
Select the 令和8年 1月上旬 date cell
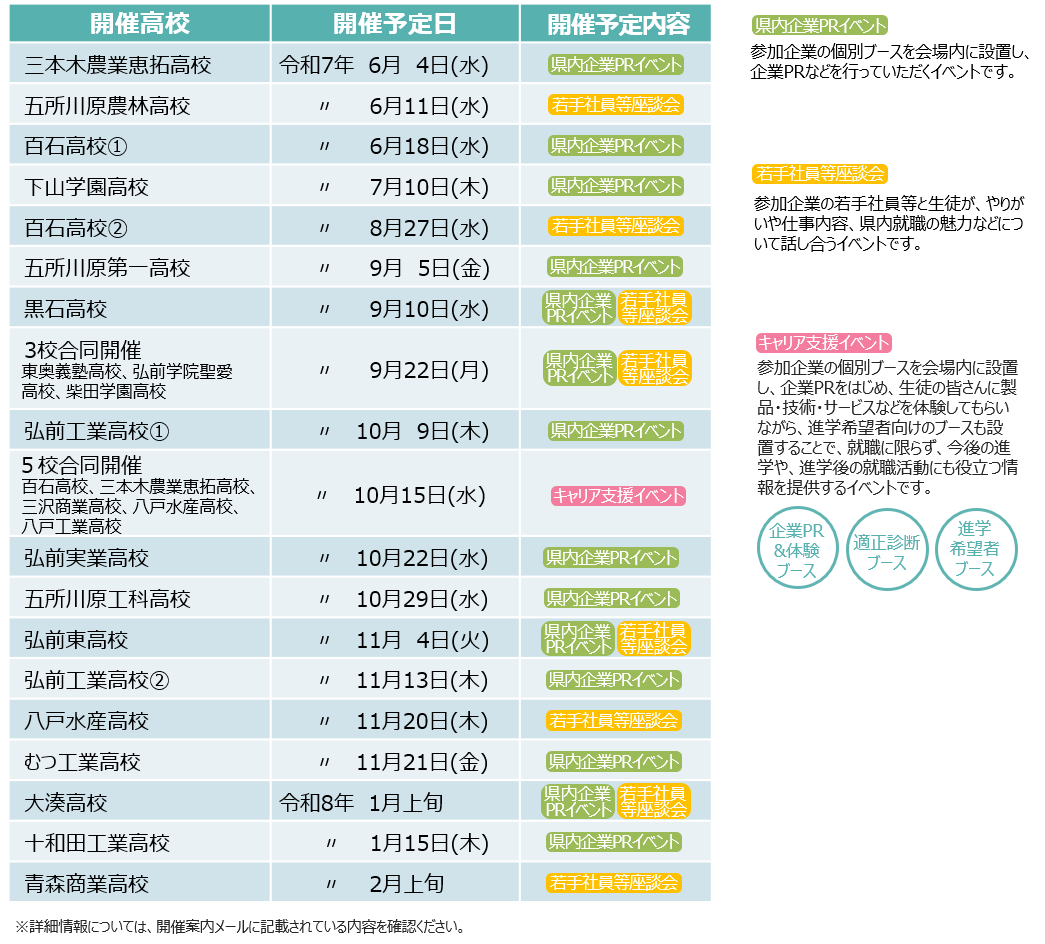tap(395, 801)
